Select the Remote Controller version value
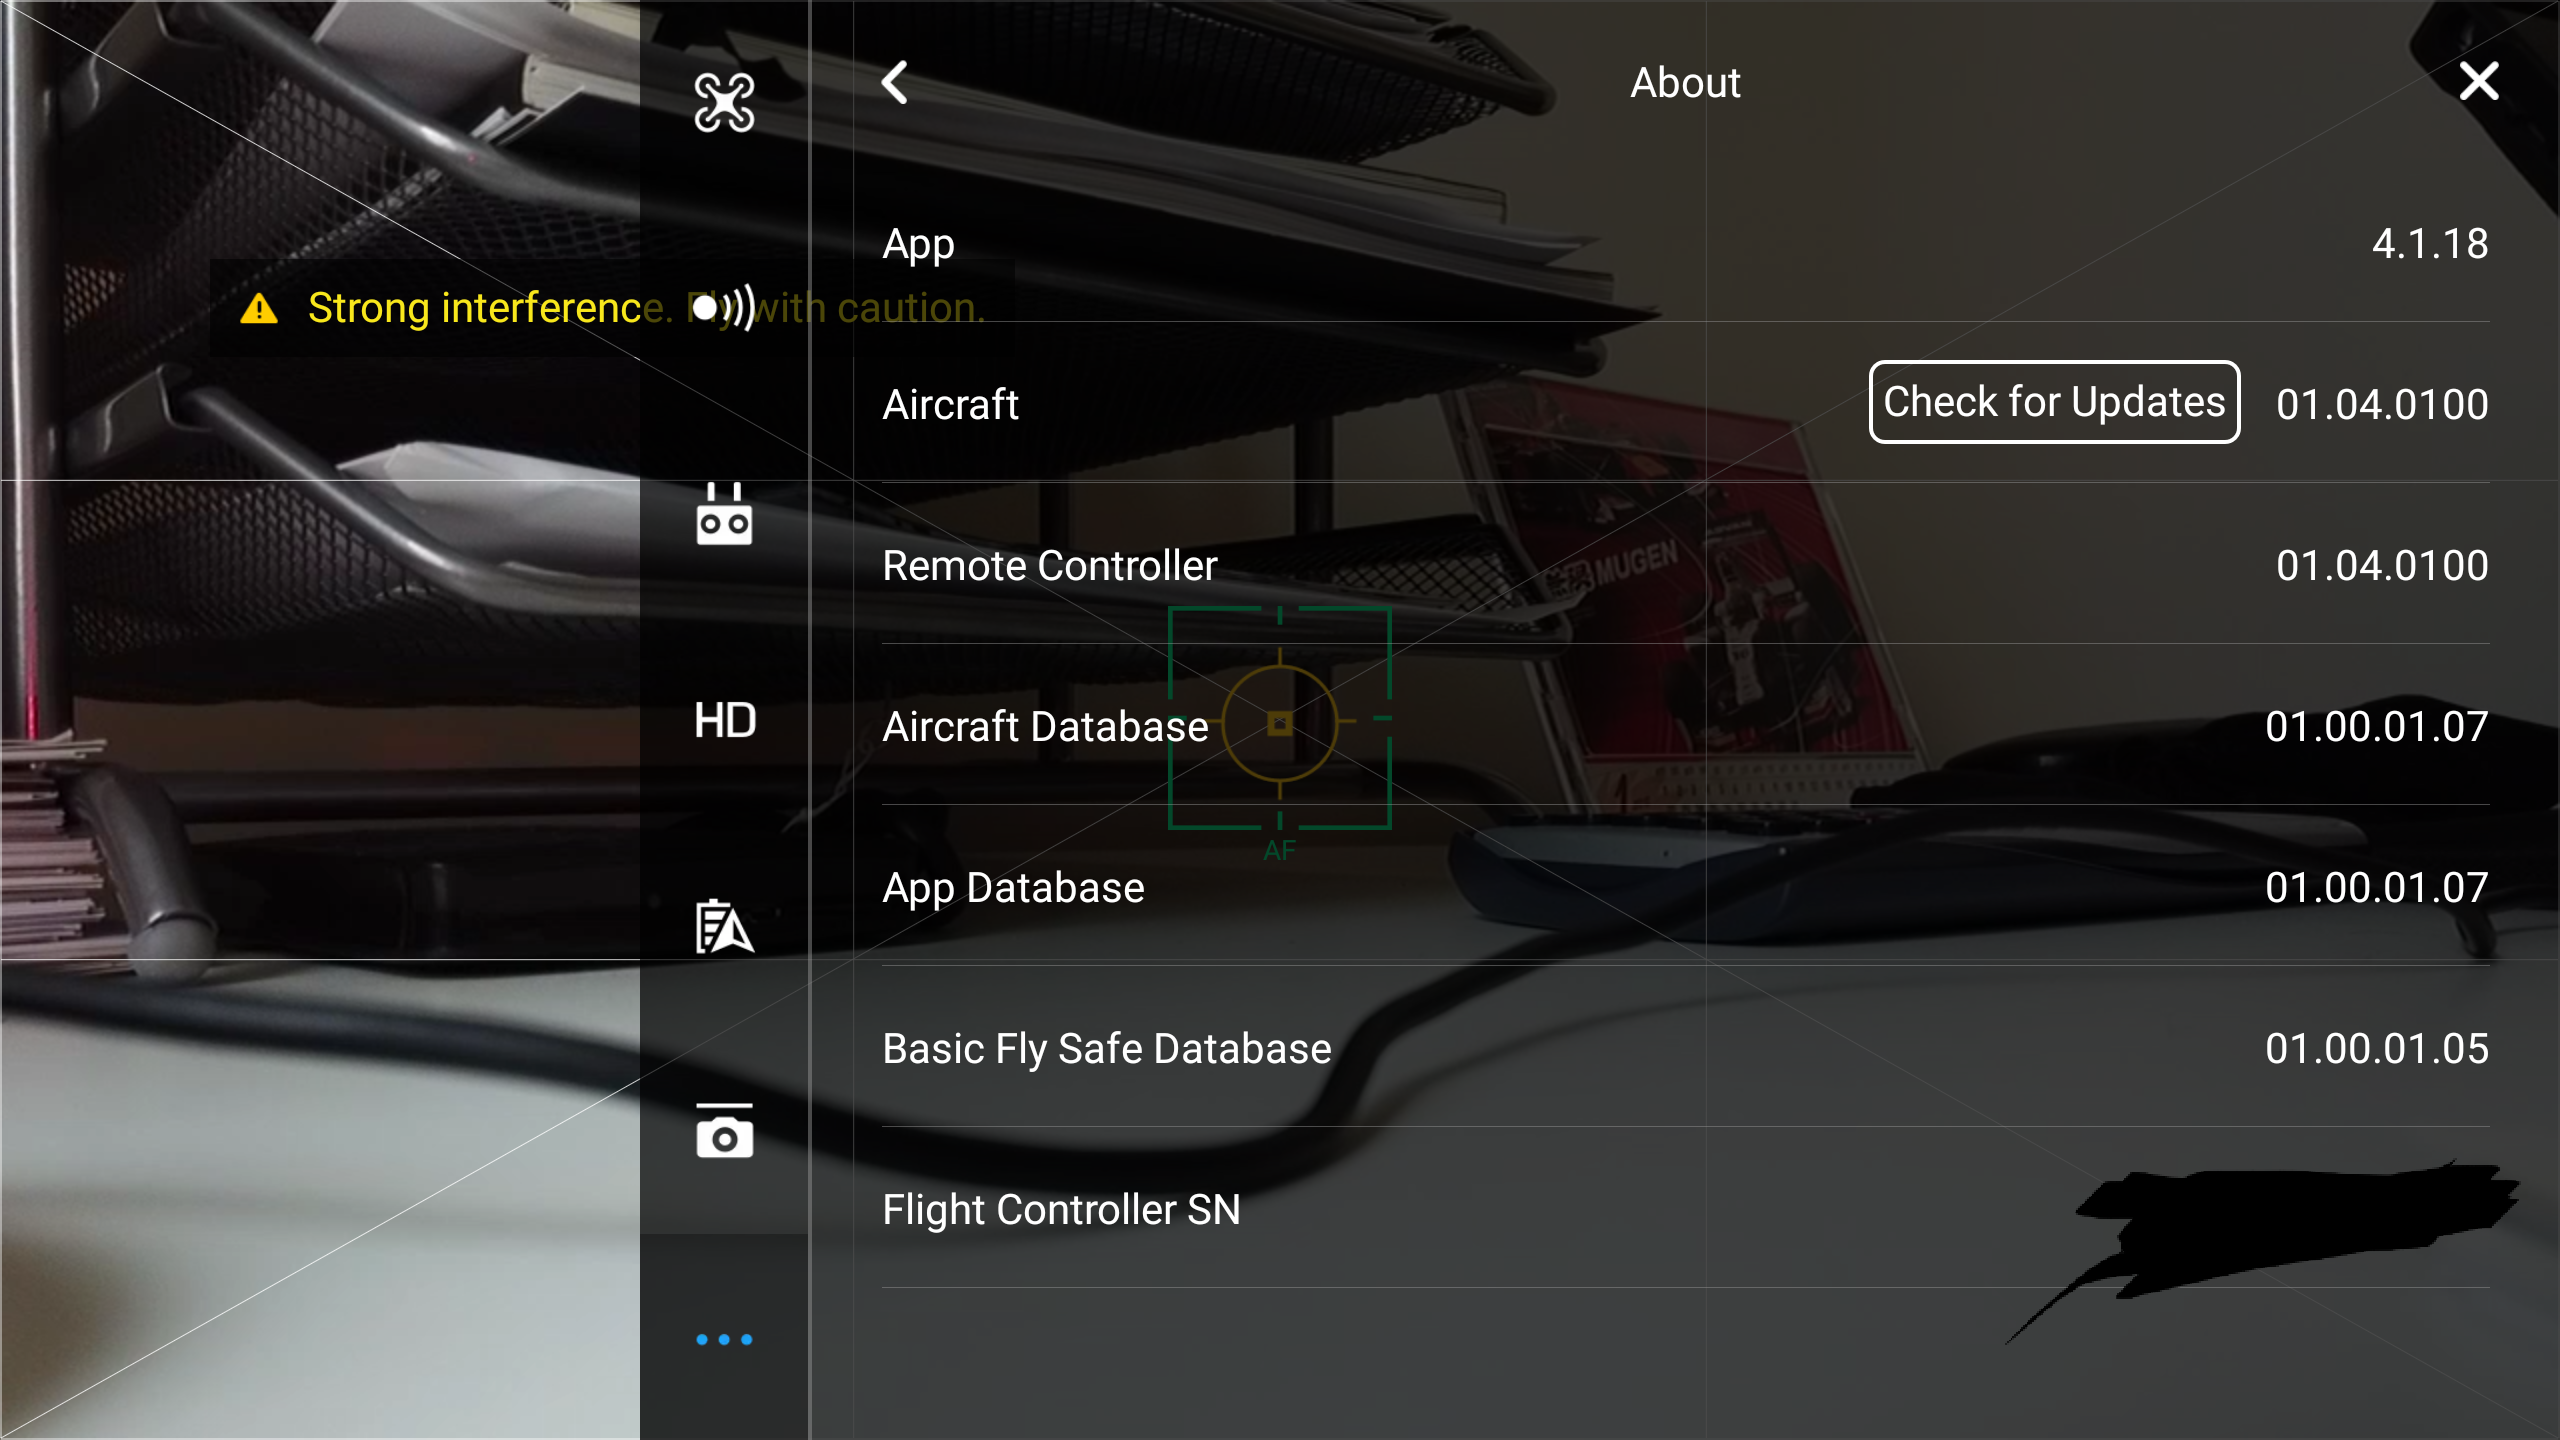Image resolution: width=2560 pixels, height=1440 pixels. pyautogui.click(x=2382, y=566)
